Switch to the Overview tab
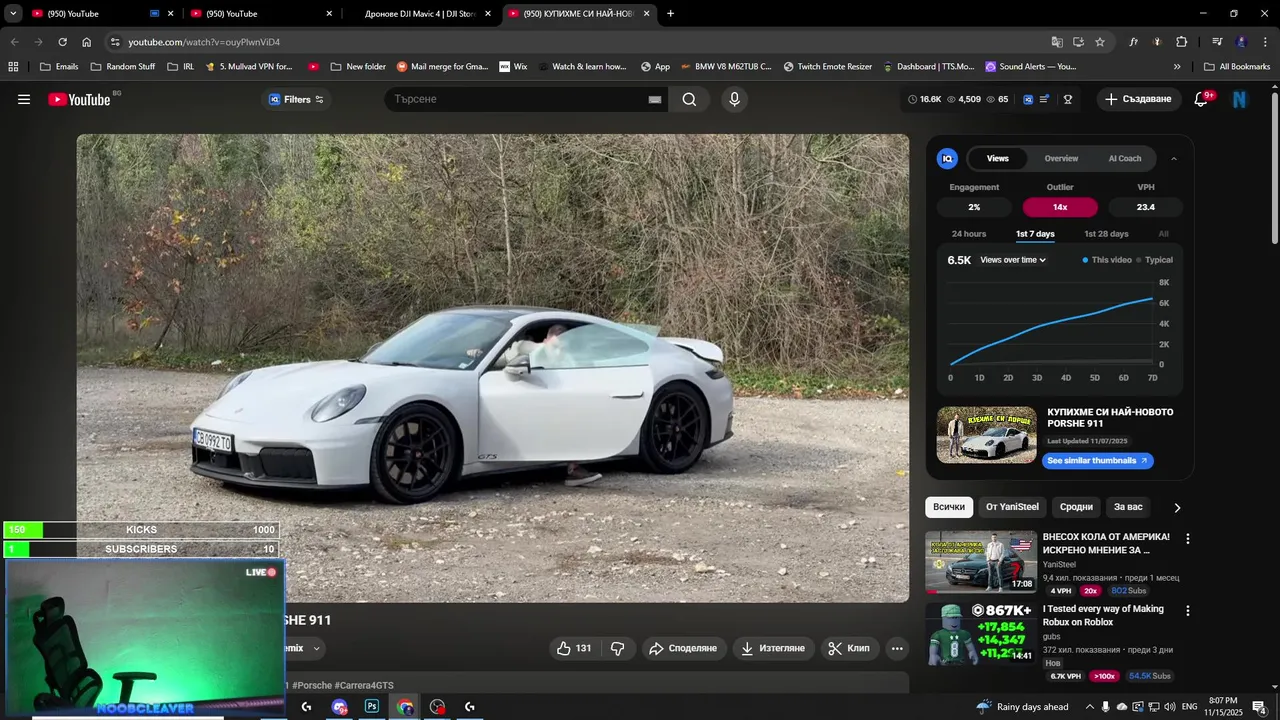The width and height of the screenshot is (1280, 720). coord(1061,159)
